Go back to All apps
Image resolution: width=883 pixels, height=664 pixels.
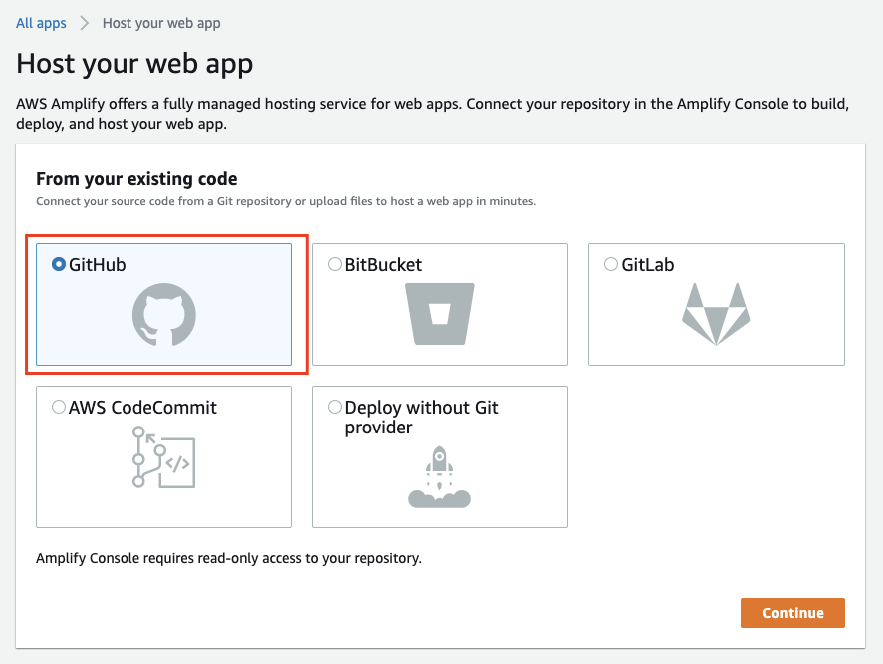tap(41, 23)
